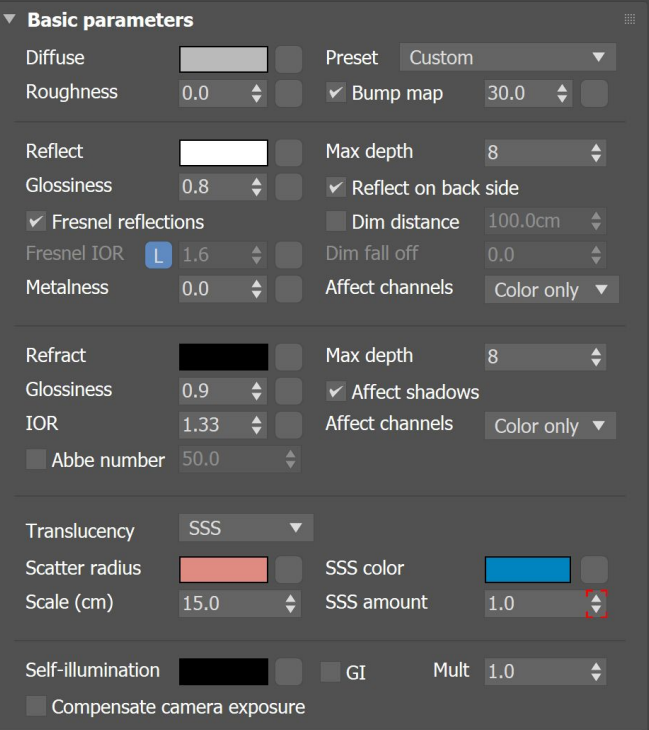Open the Reflect Affect channels dropdown
The width and height of the screenshot is (649, 730).
point(550,289)
